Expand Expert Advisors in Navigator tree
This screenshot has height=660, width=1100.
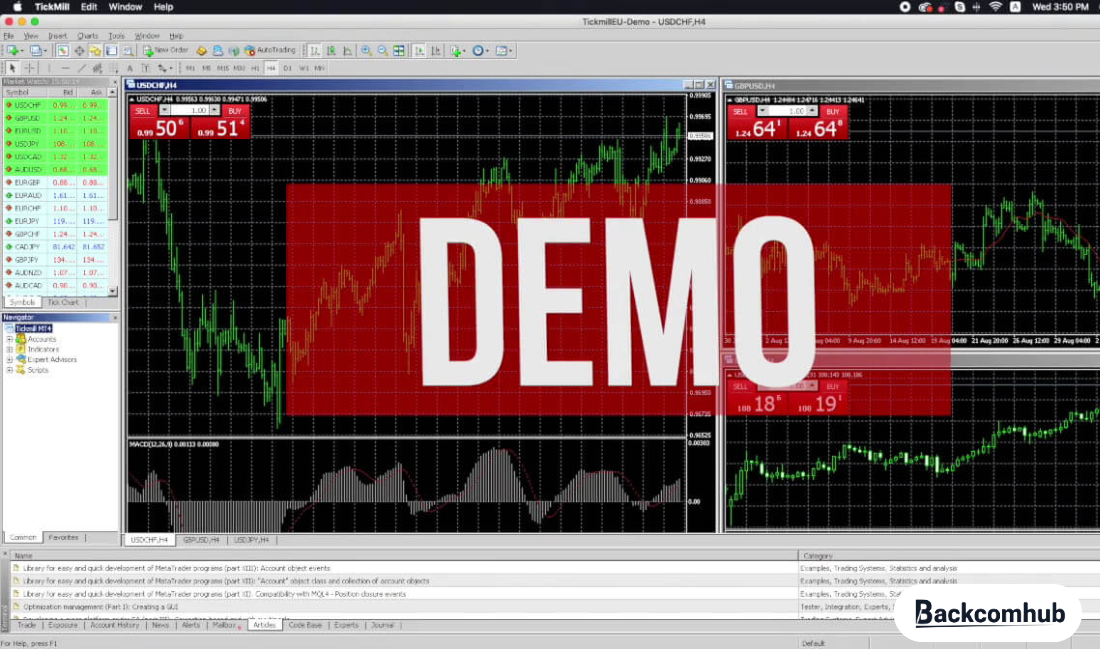[10, 360]
